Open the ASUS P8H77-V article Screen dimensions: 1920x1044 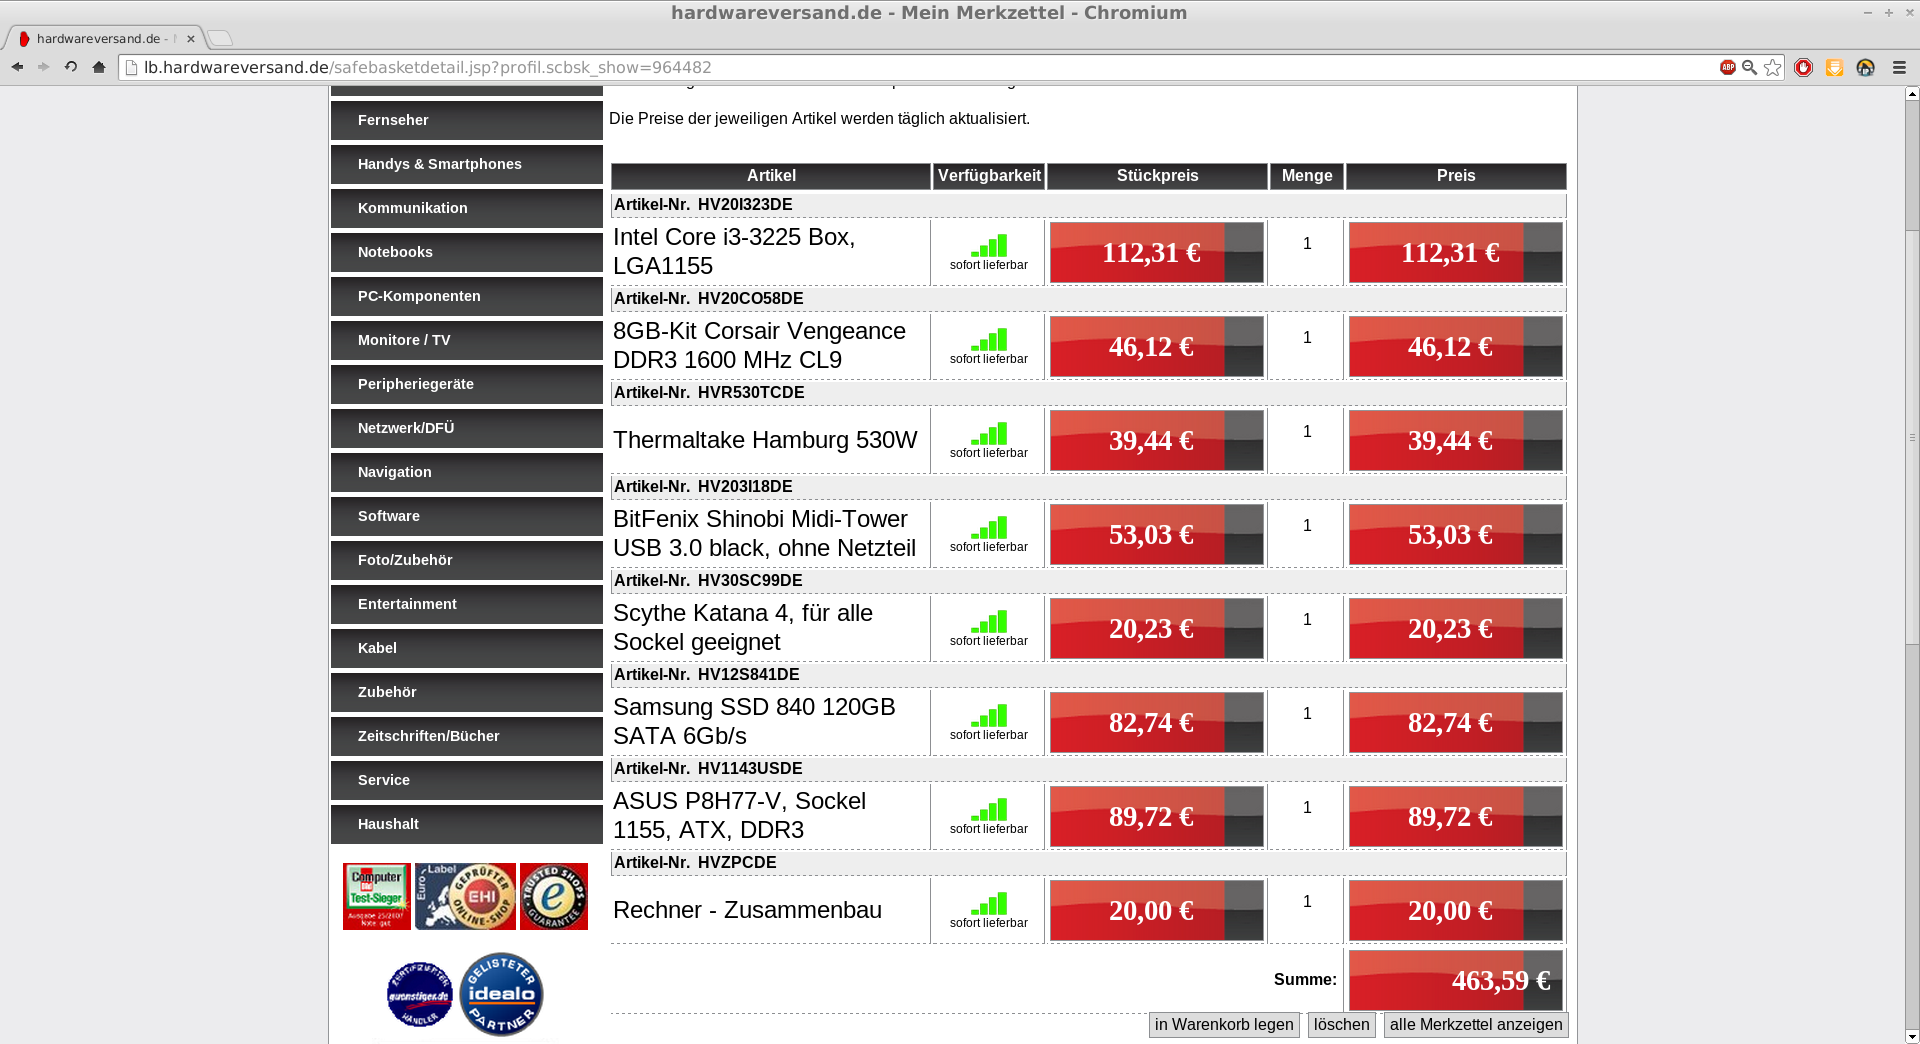(739, 815)
